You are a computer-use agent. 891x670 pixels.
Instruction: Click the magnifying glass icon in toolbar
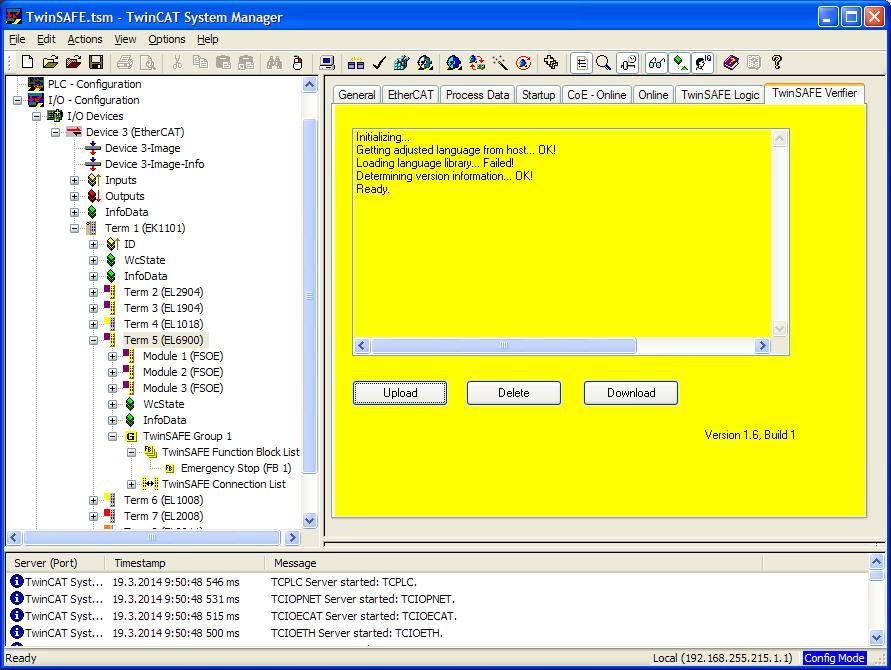pos(603,63)
